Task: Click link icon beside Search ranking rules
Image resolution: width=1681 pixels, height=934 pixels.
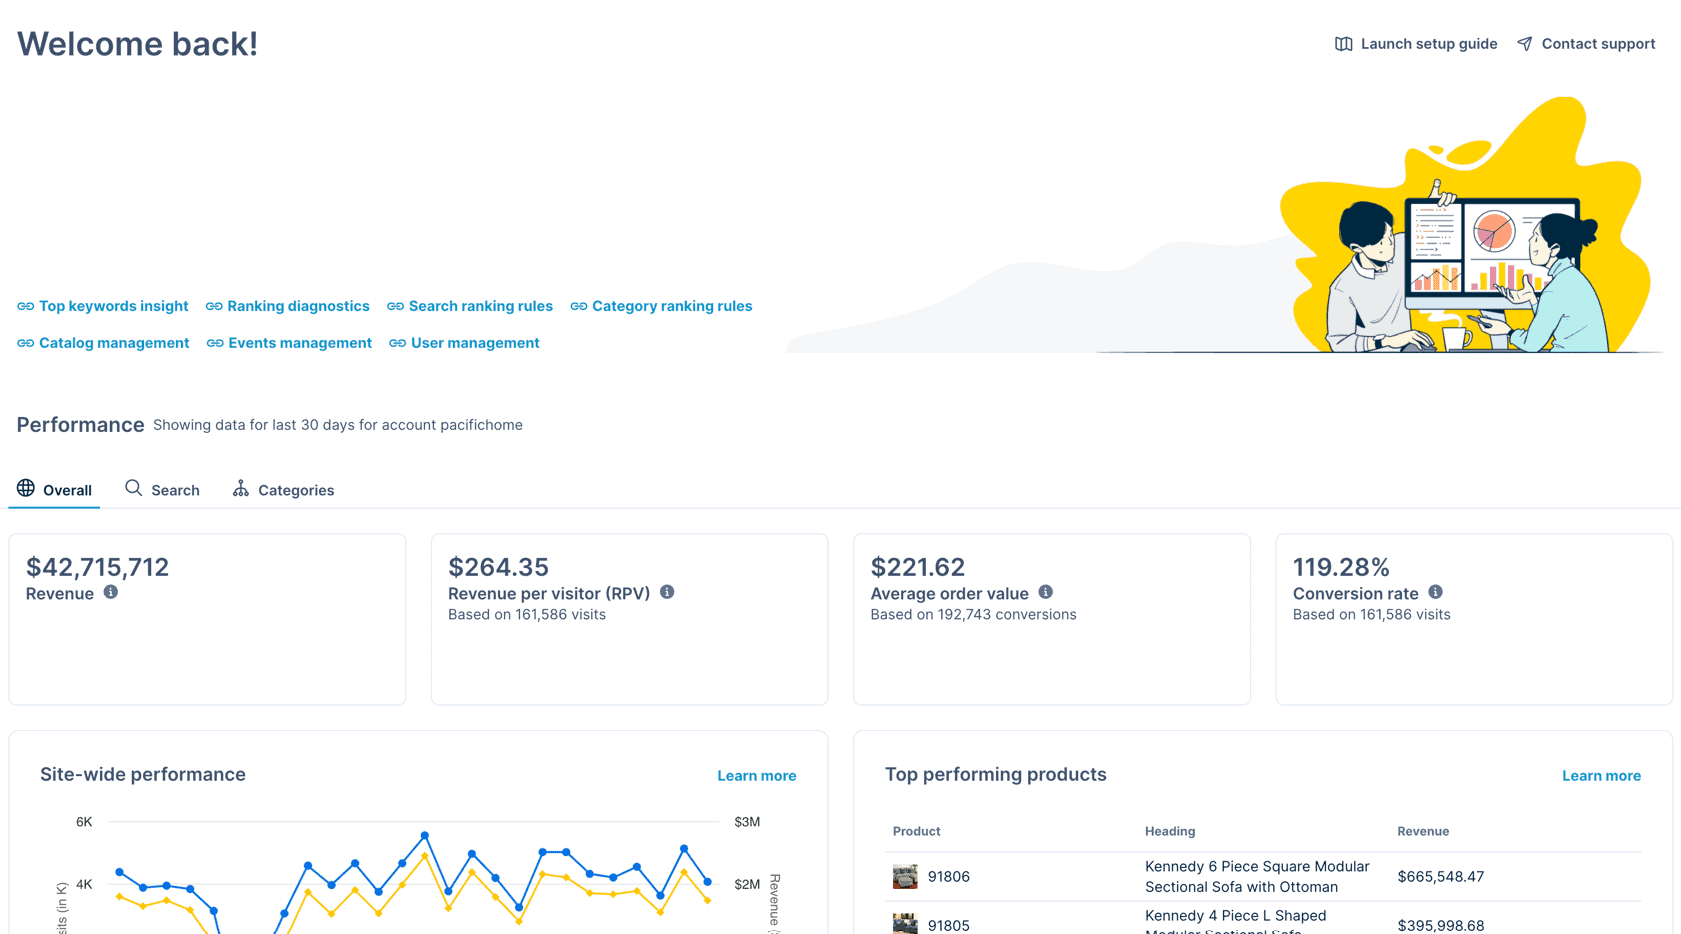Action: [396, 306]
